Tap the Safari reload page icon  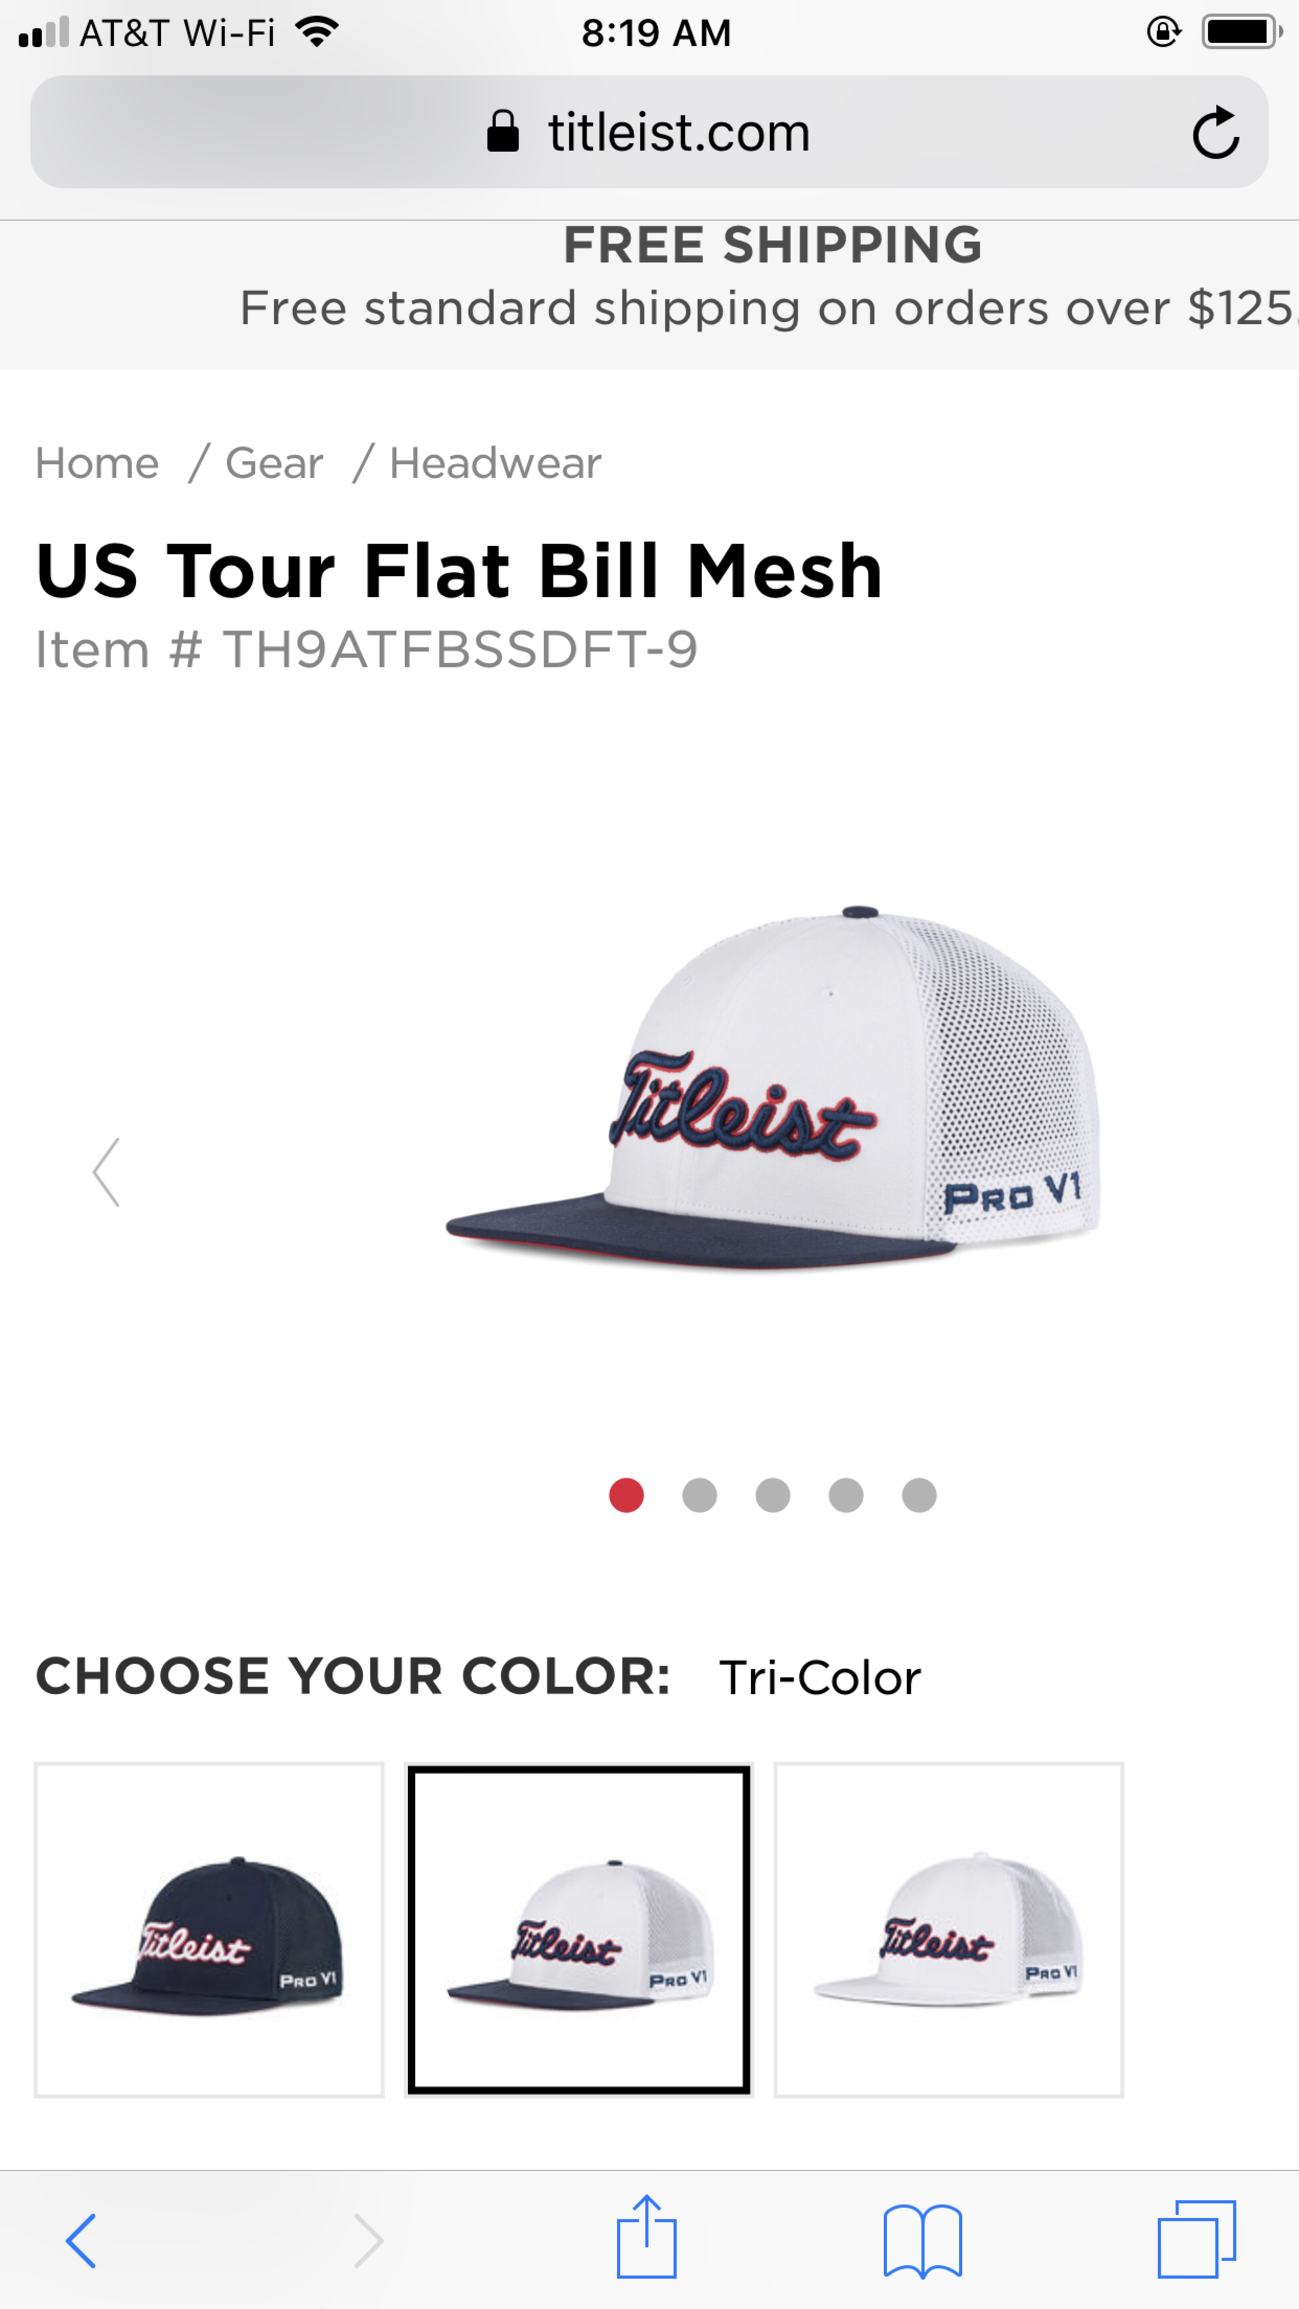click(1216, 132)
